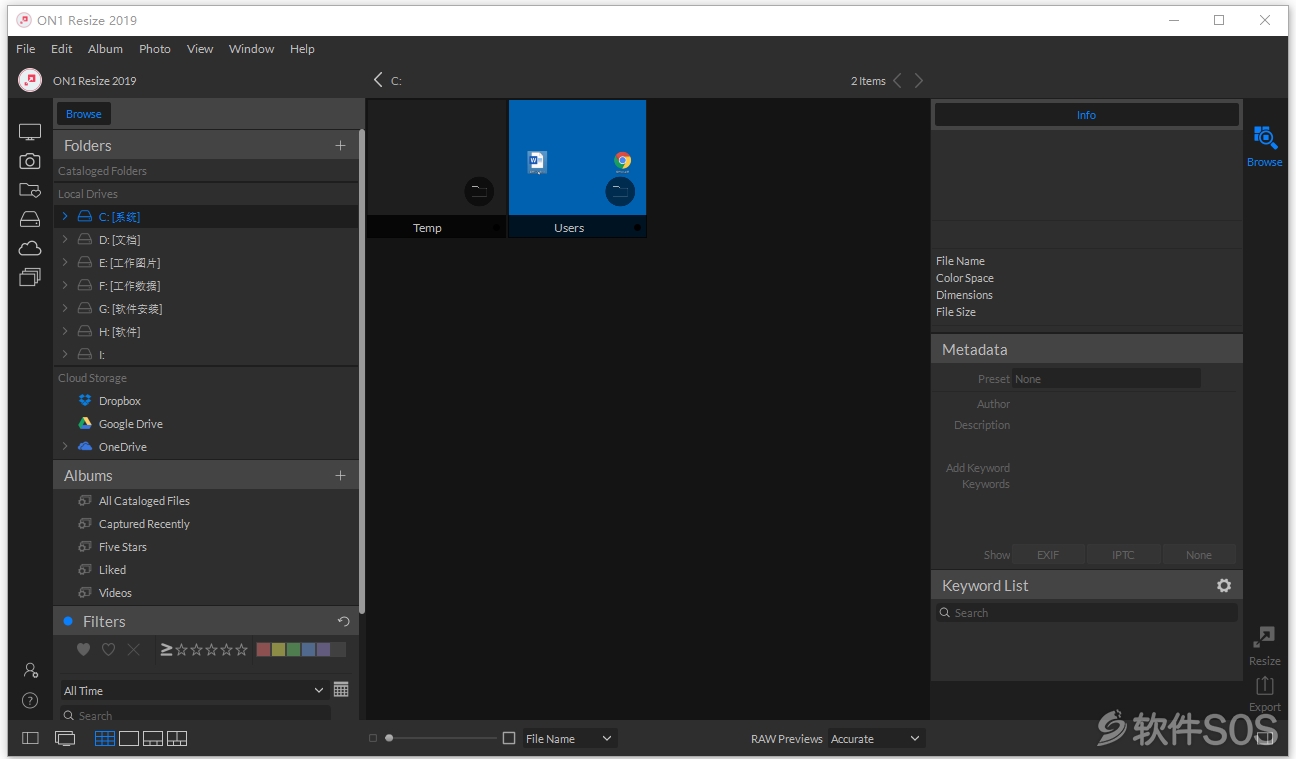Open the Edit menu

[62, 49]
